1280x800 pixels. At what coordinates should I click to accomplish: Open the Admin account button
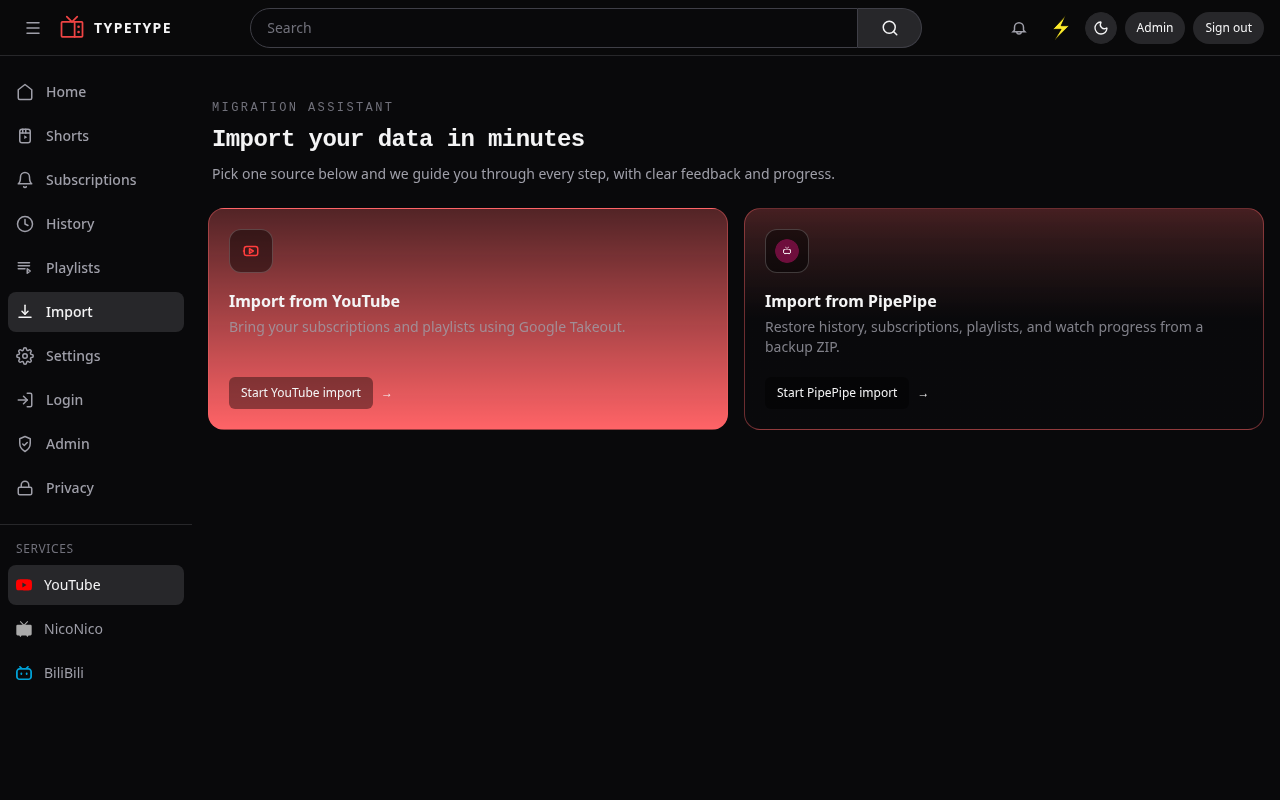coord(1155,28)
